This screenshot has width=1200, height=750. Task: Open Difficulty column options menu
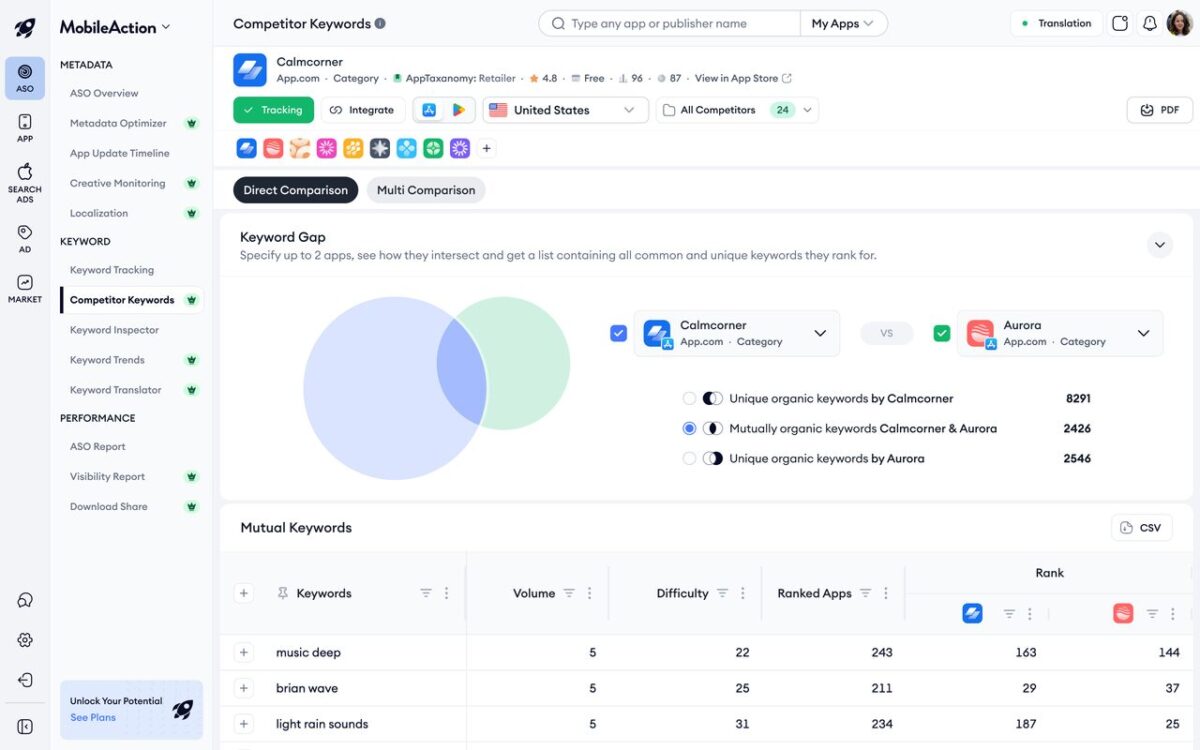click(742, 593)
